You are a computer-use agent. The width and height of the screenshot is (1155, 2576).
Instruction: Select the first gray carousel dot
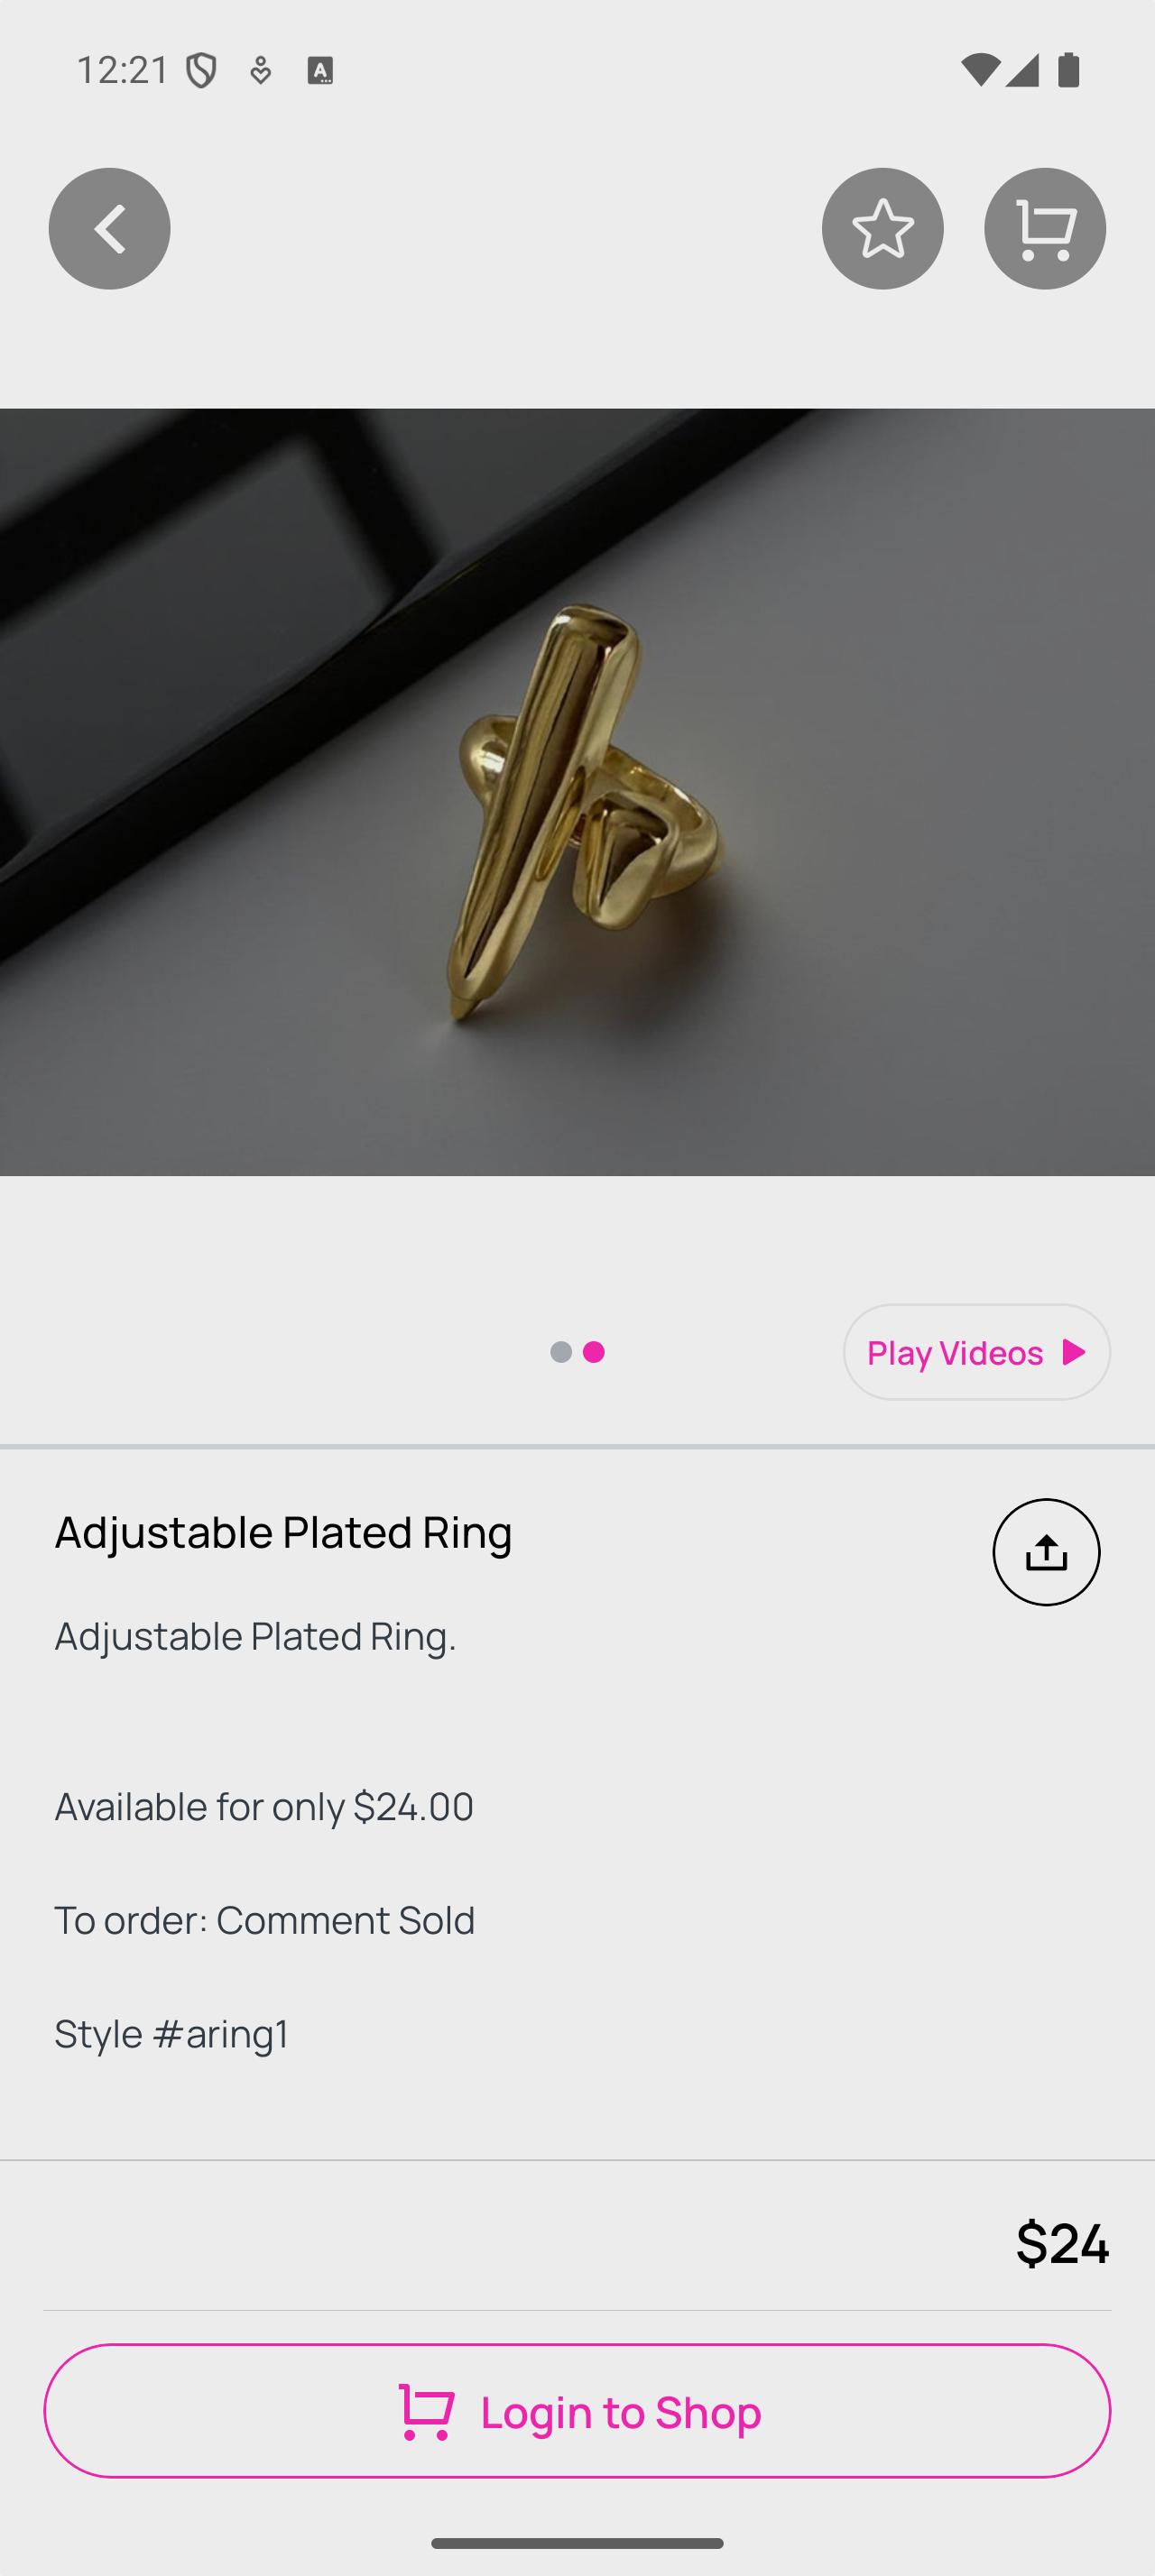point(561,1352)
